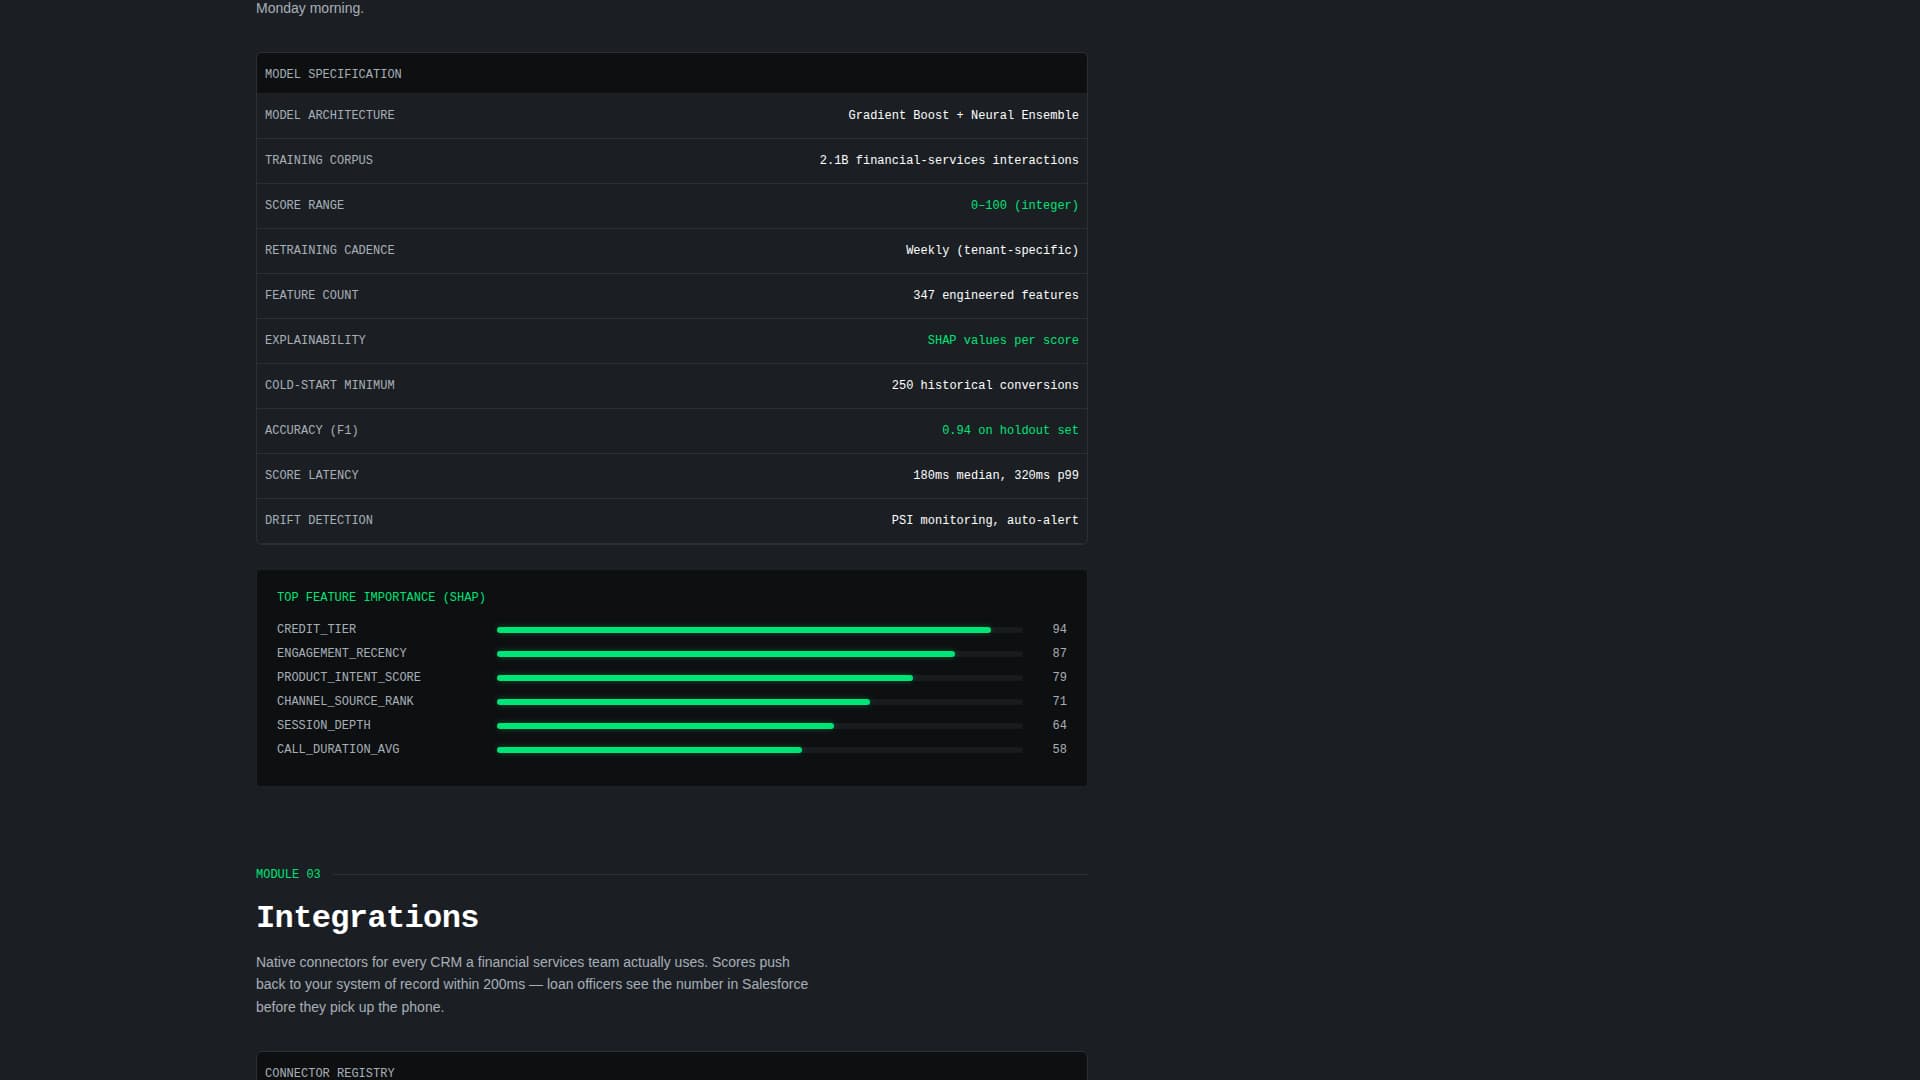1920x1080 pixels.
Task: Click the ENGAGEMENT_RECENCY score 87
Action: (x=1059, y=653)
